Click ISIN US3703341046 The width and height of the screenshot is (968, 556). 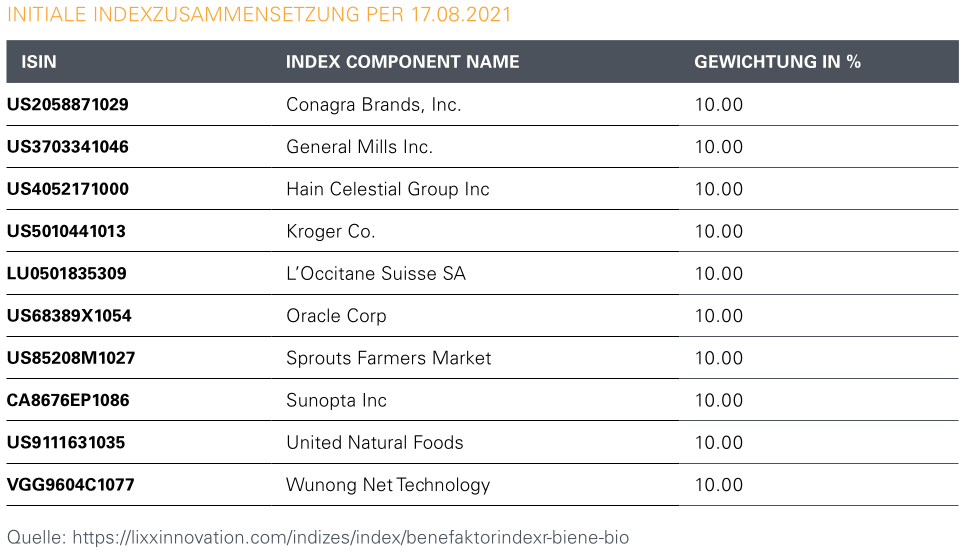[x=67, y=147]
